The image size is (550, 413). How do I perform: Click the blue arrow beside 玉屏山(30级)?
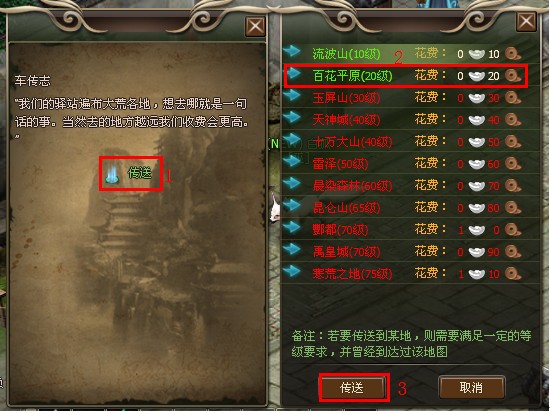(292, 95)
